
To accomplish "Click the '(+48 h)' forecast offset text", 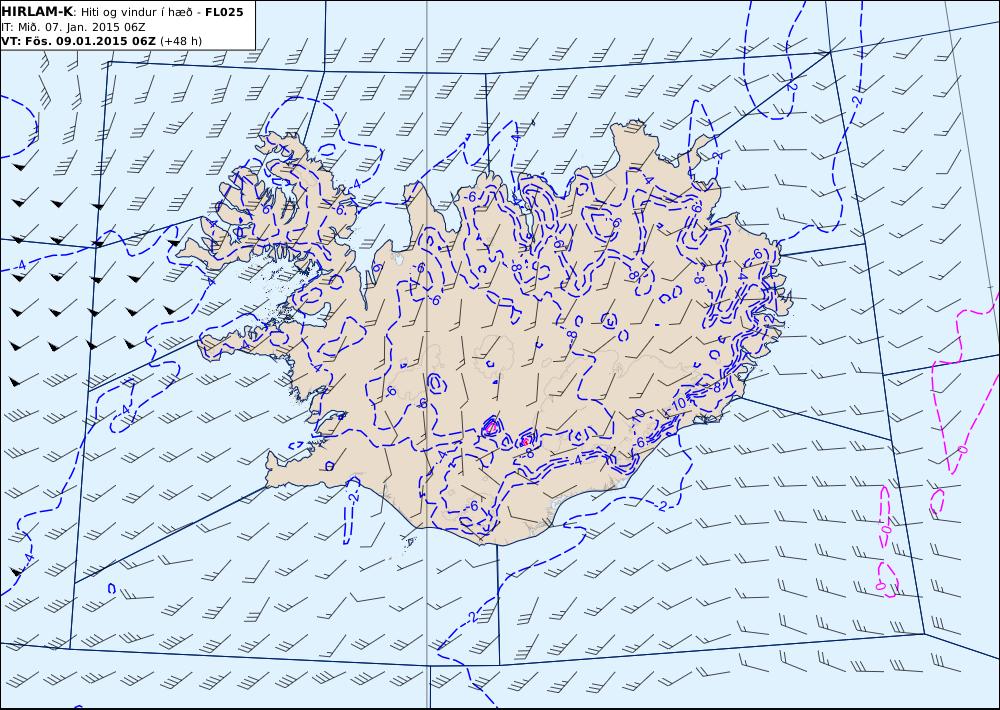I will pos(180,41).
